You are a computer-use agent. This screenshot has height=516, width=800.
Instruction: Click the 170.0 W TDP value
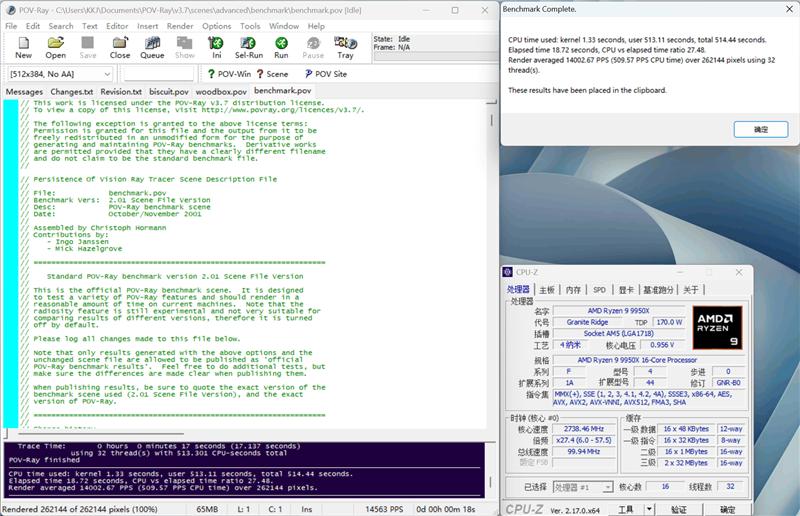(669, 322)
